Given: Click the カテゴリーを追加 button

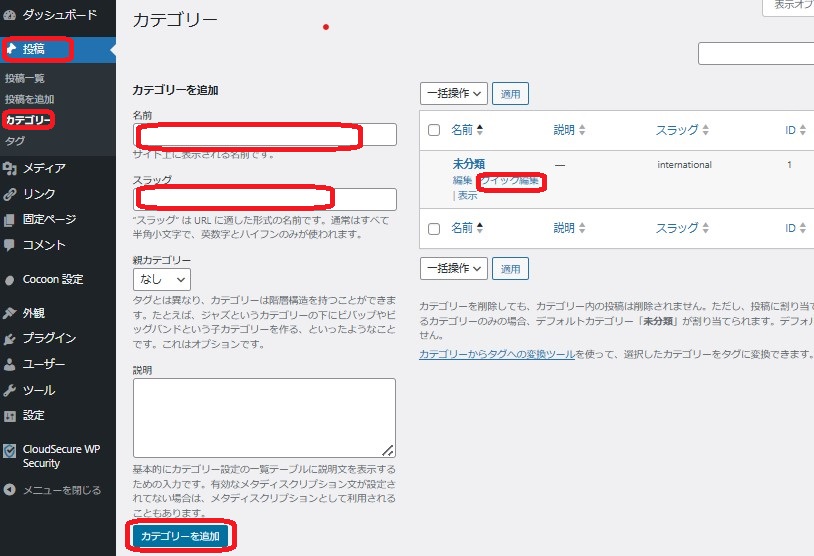Looking at the screenshot, I should point(180,537).
